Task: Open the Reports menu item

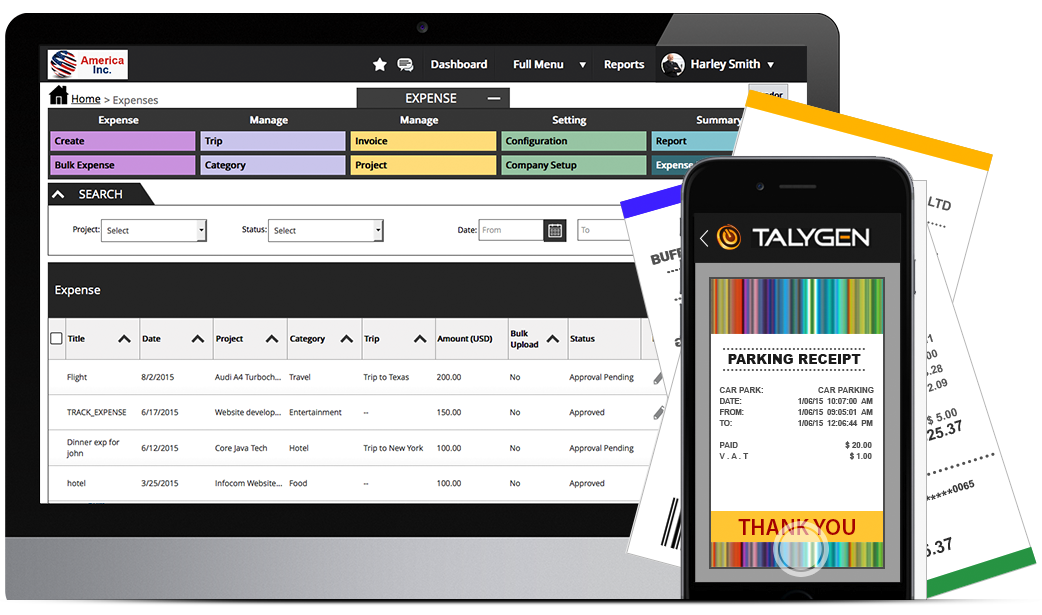Action: point(624,64)
